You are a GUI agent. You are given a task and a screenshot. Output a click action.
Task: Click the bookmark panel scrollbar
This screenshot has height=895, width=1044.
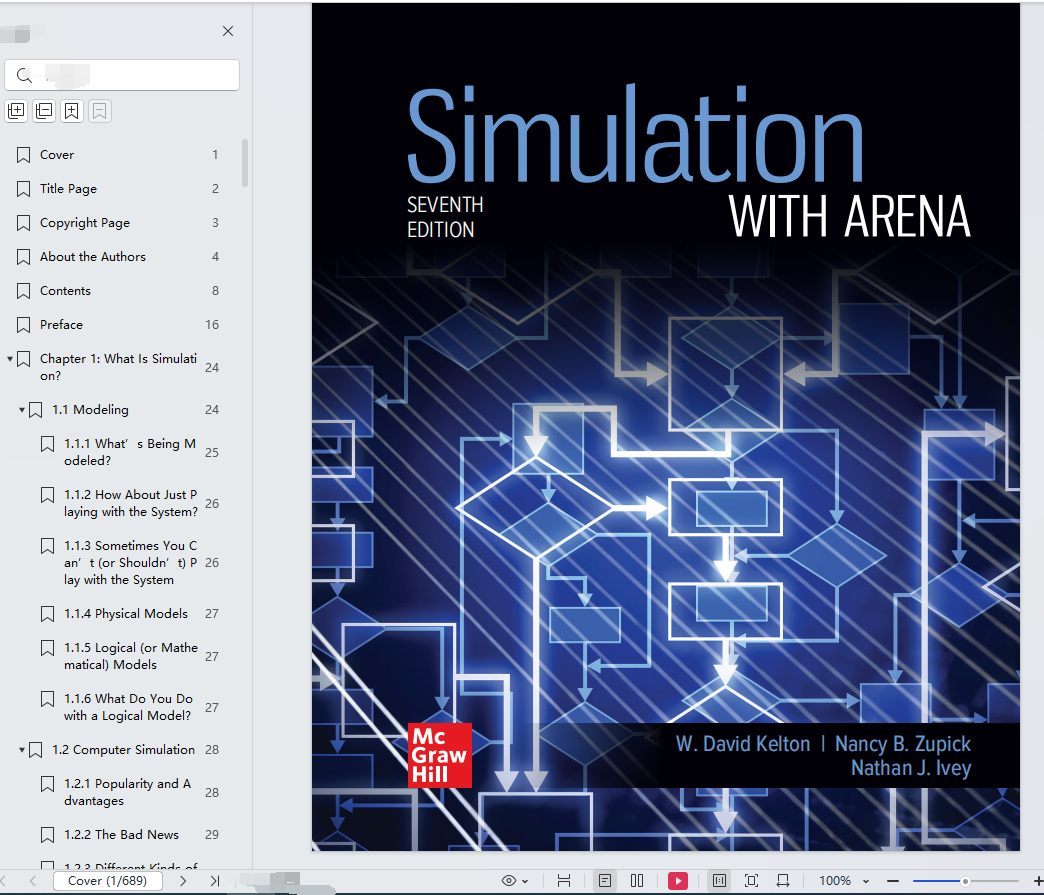coord(245,163)
